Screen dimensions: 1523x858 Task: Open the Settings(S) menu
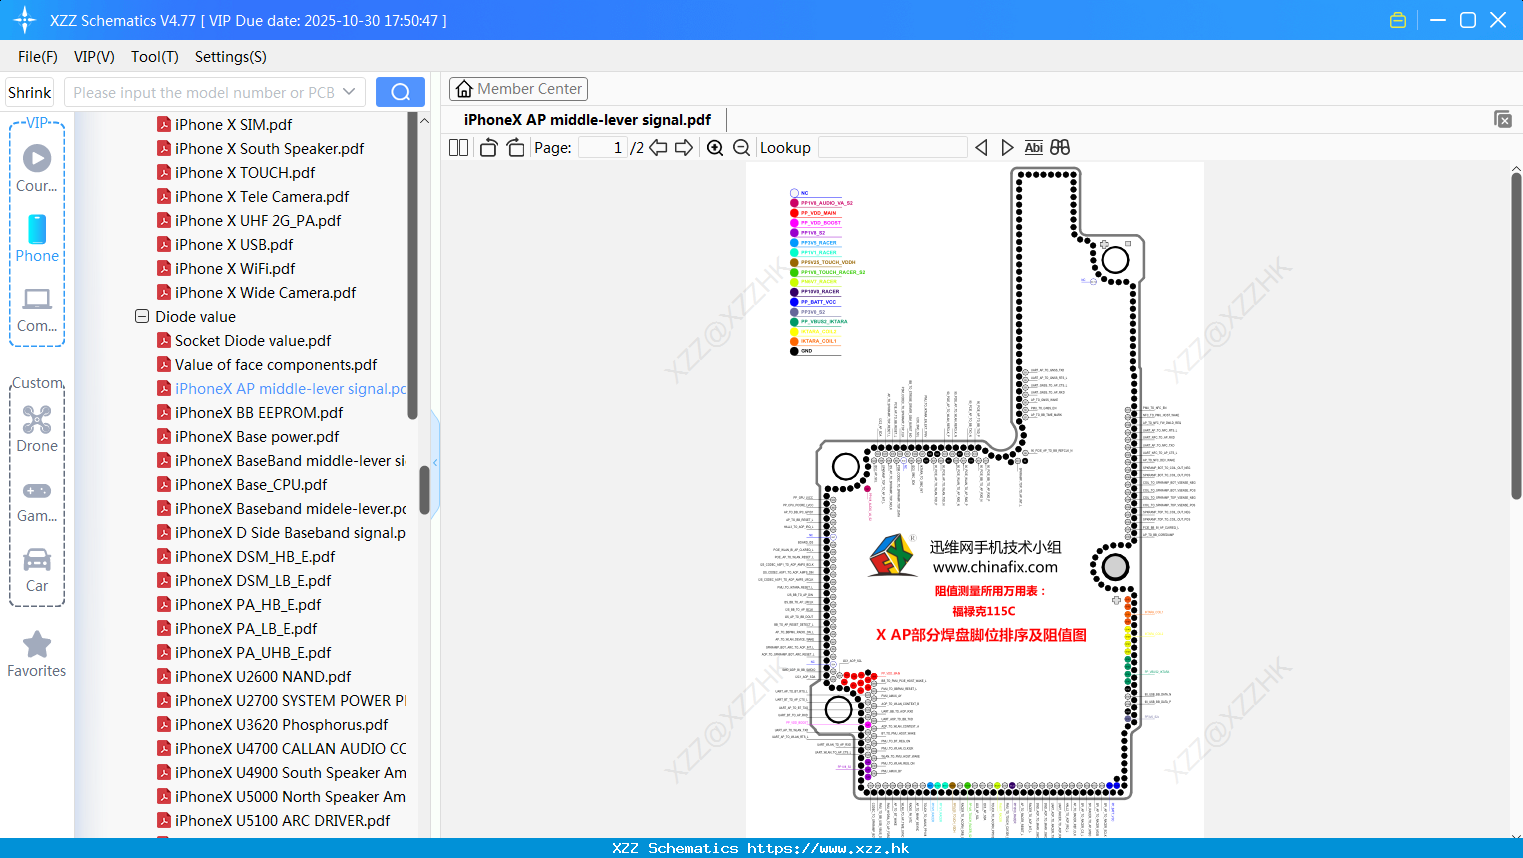click(x=231, y=57)
